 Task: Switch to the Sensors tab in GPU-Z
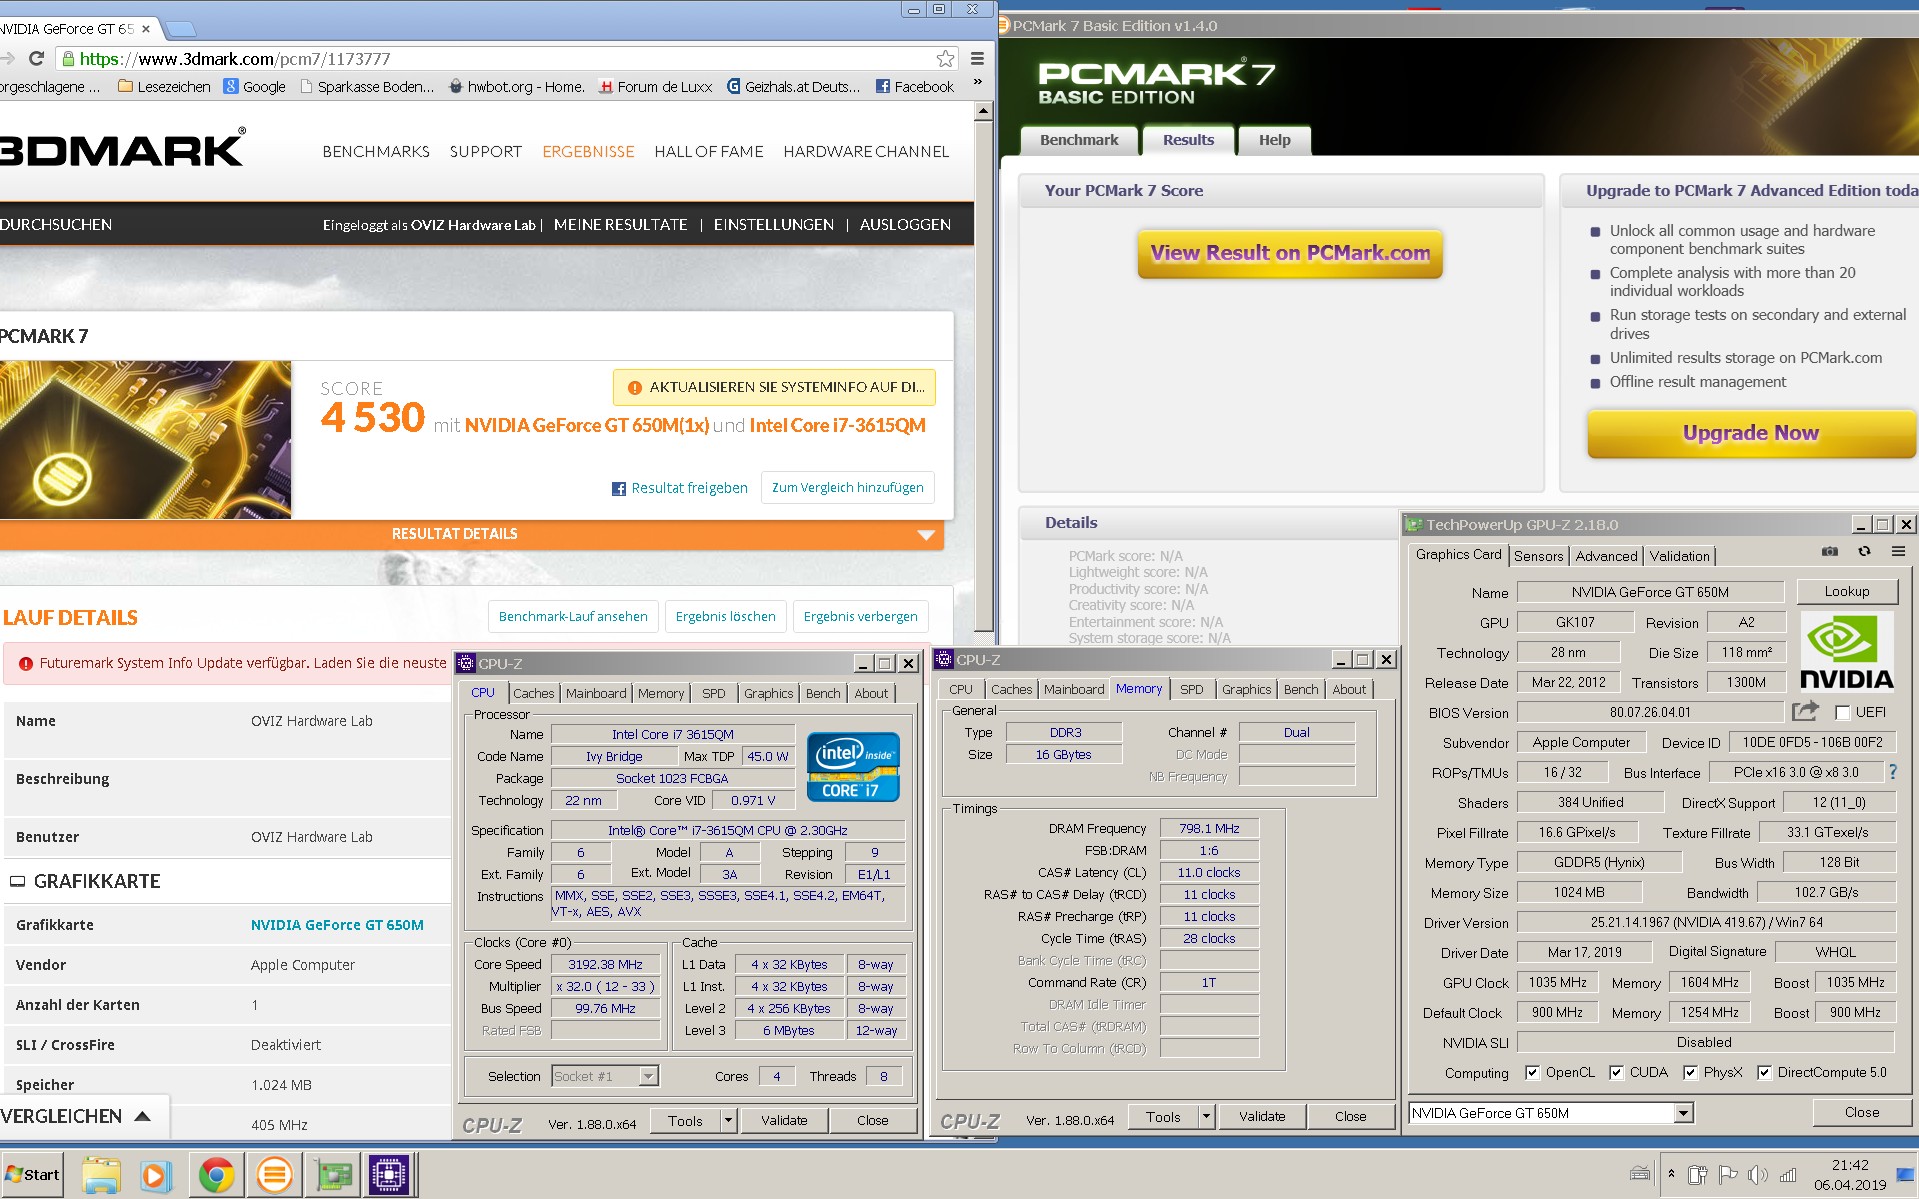1538,556
